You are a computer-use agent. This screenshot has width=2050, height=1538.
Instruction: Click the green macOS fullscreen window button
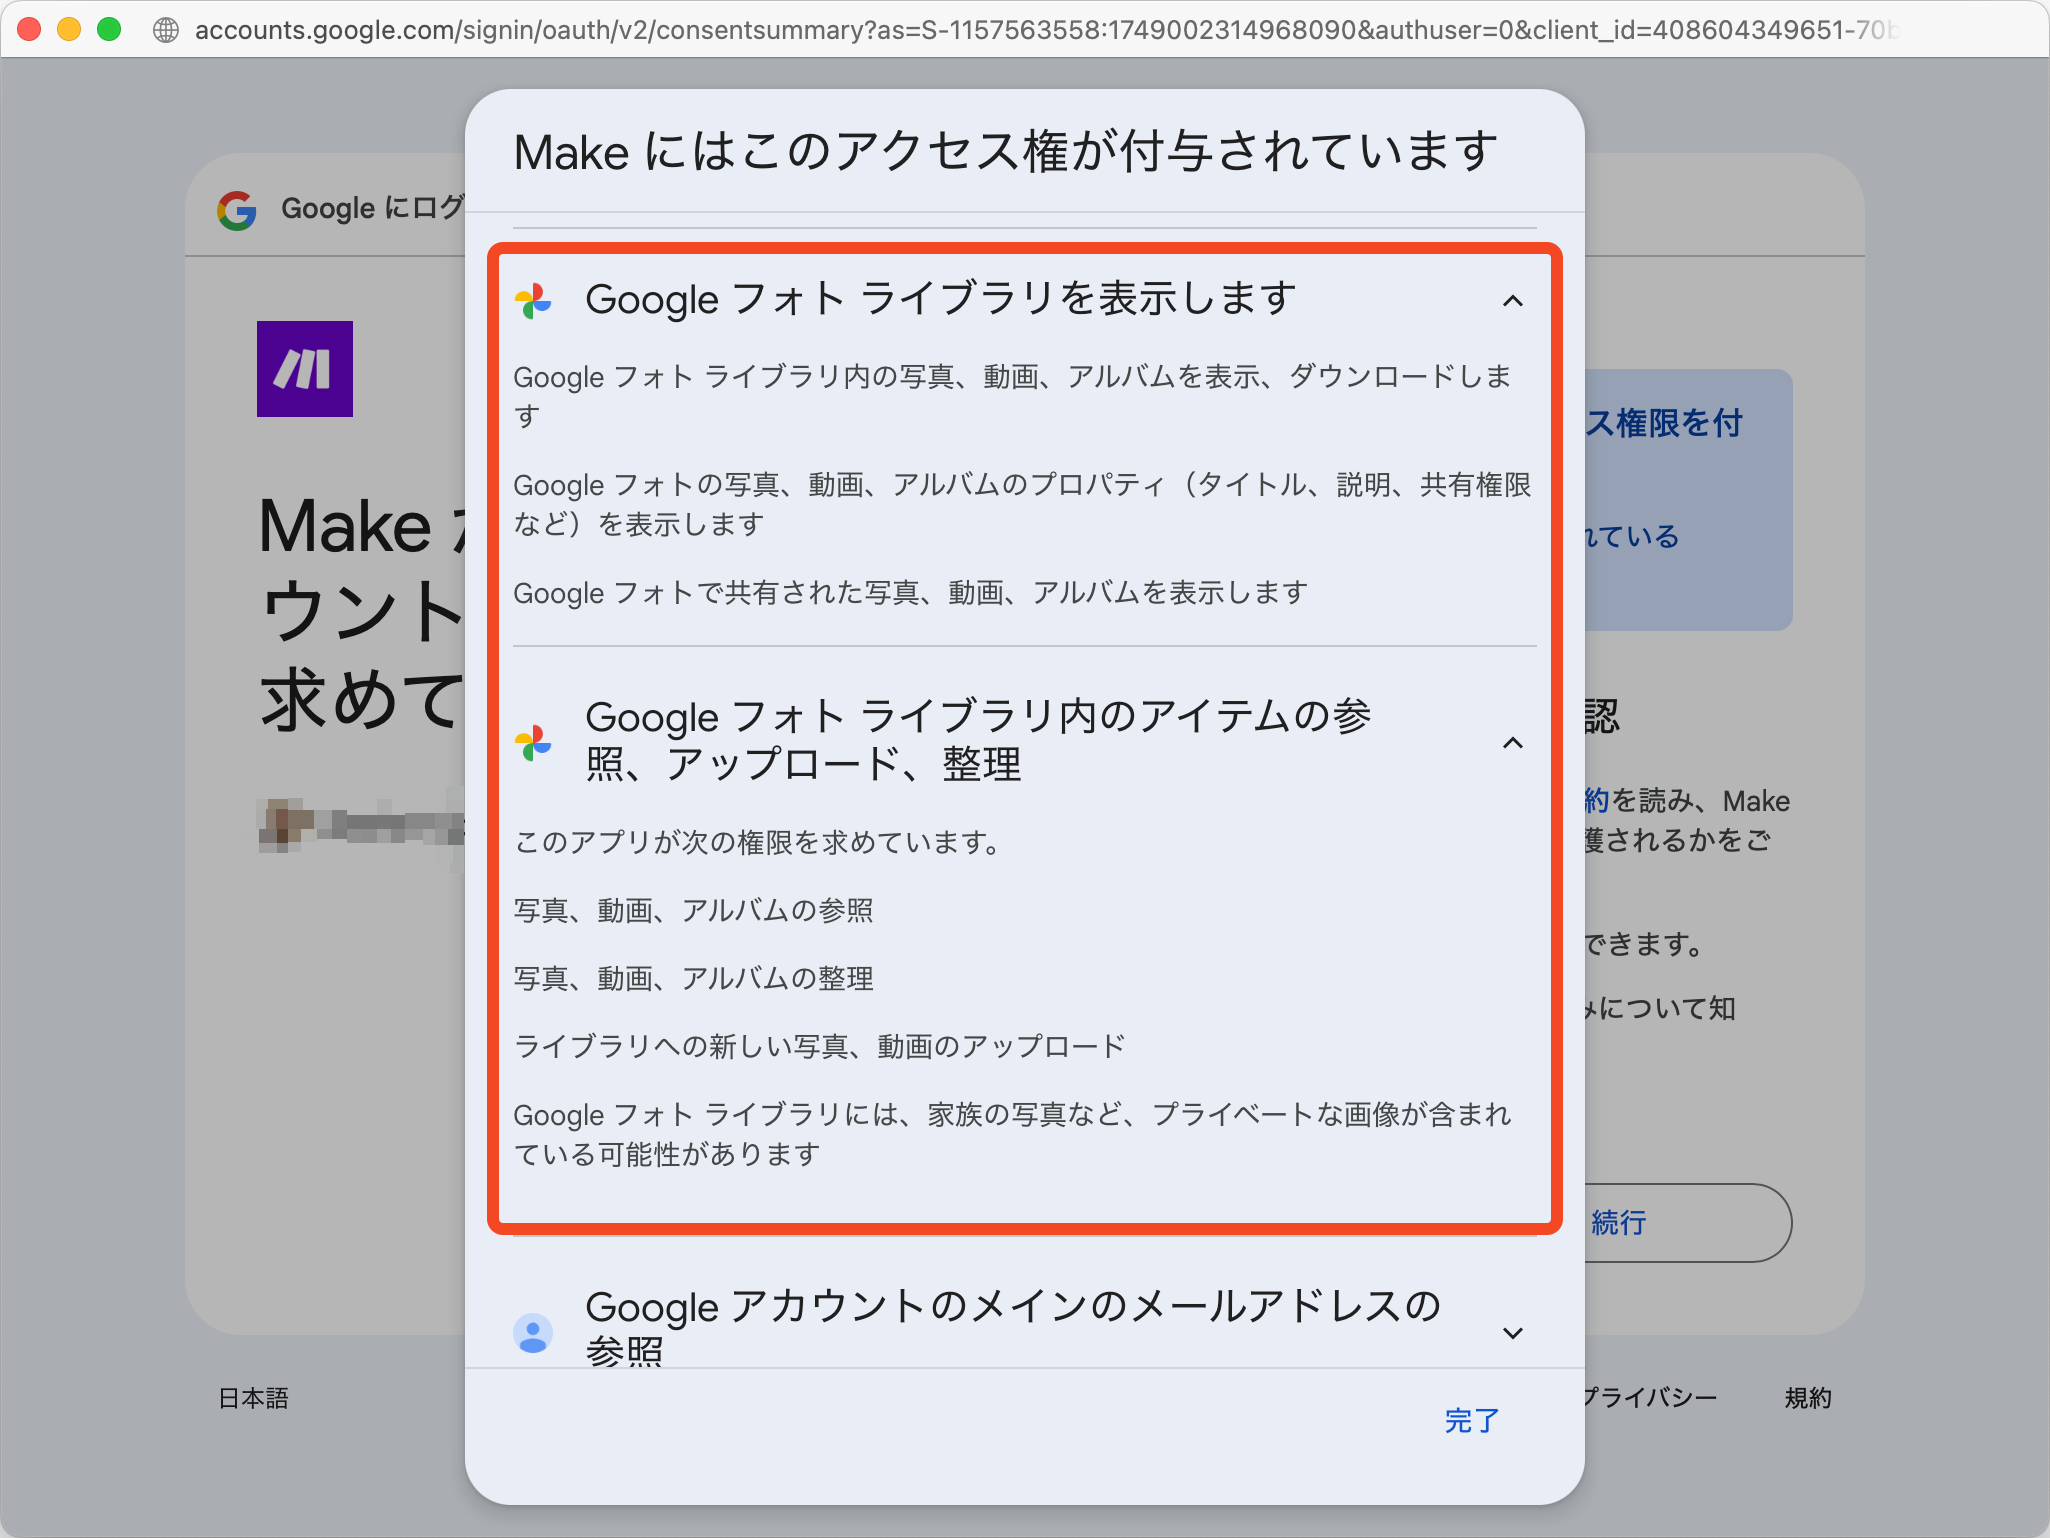point(109,30)
